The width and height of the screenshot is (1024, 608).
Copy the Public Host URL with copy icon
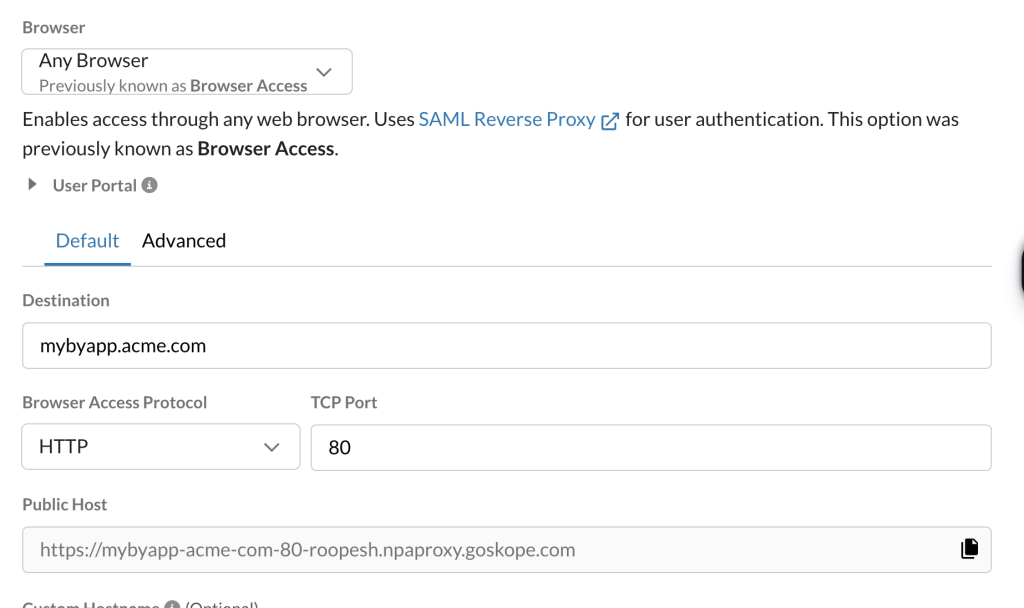click(970, 549)
